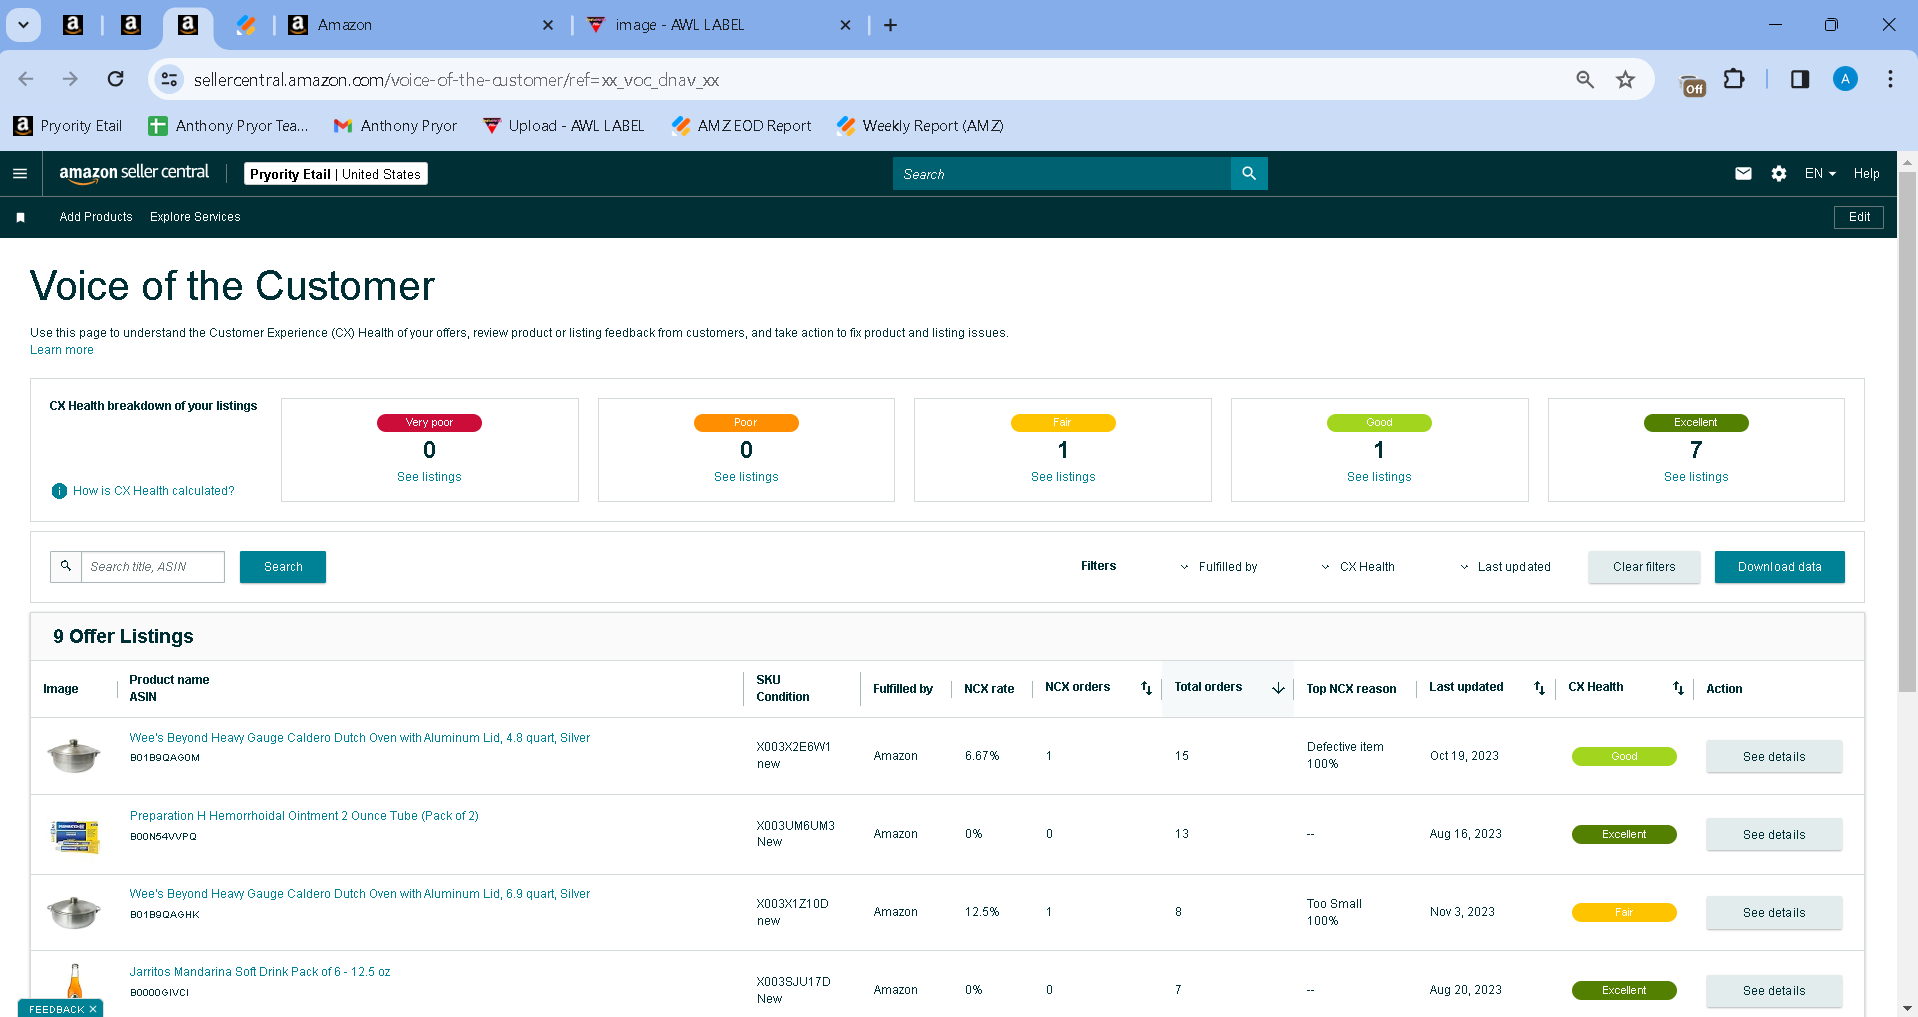This screenshot has width=1918, height=1017.
Task: Sort by Total orders down arrow
Action: click(x=1278, y=688)
